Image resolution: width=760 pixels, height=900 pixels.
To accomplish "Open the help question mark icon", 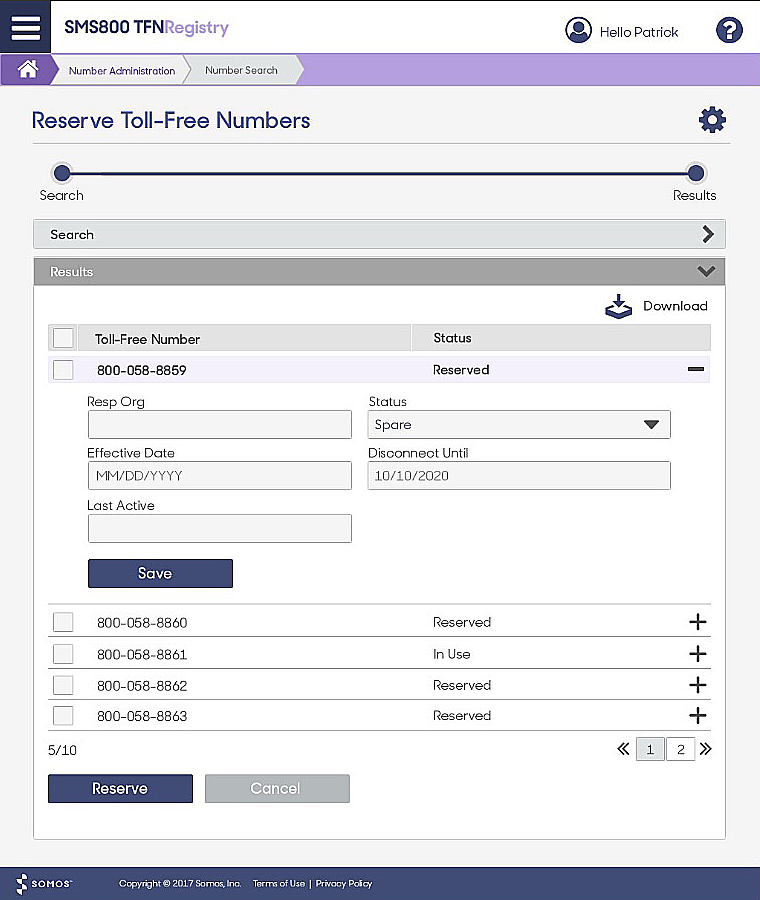I will tap(729, 31).
